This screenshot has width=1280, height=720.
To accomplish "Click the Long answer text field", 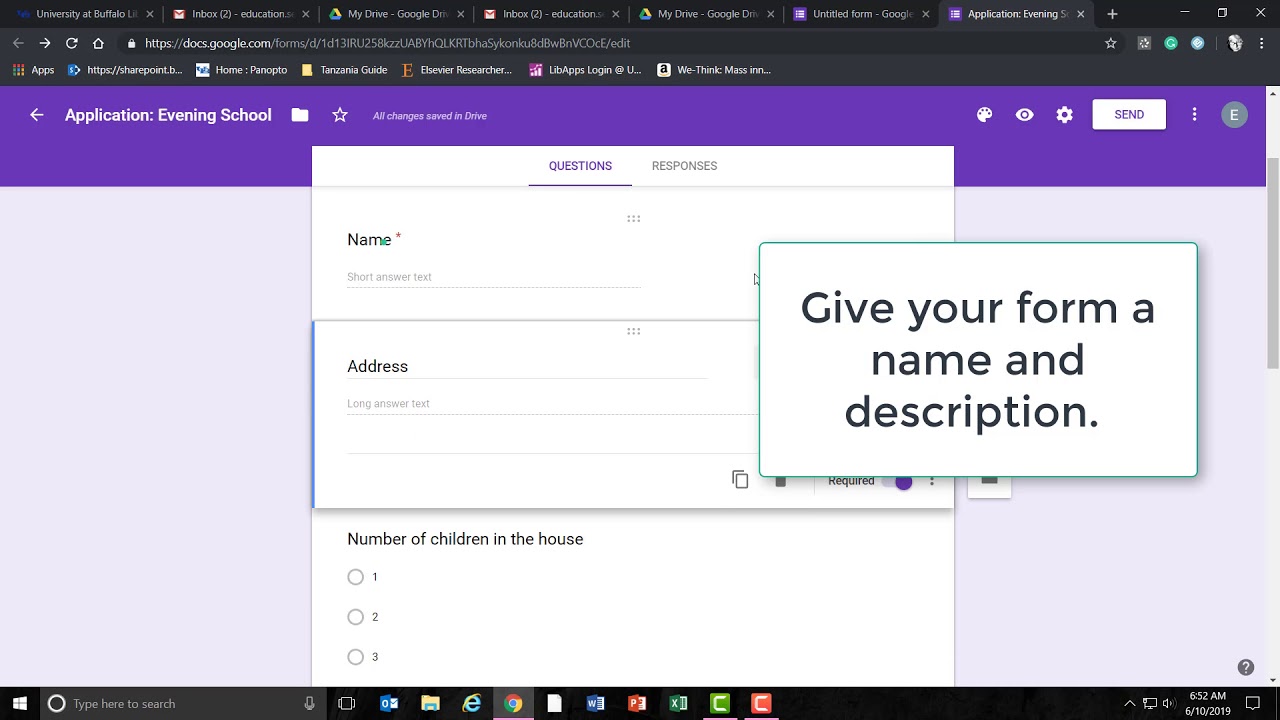I will tap(552, 404).
